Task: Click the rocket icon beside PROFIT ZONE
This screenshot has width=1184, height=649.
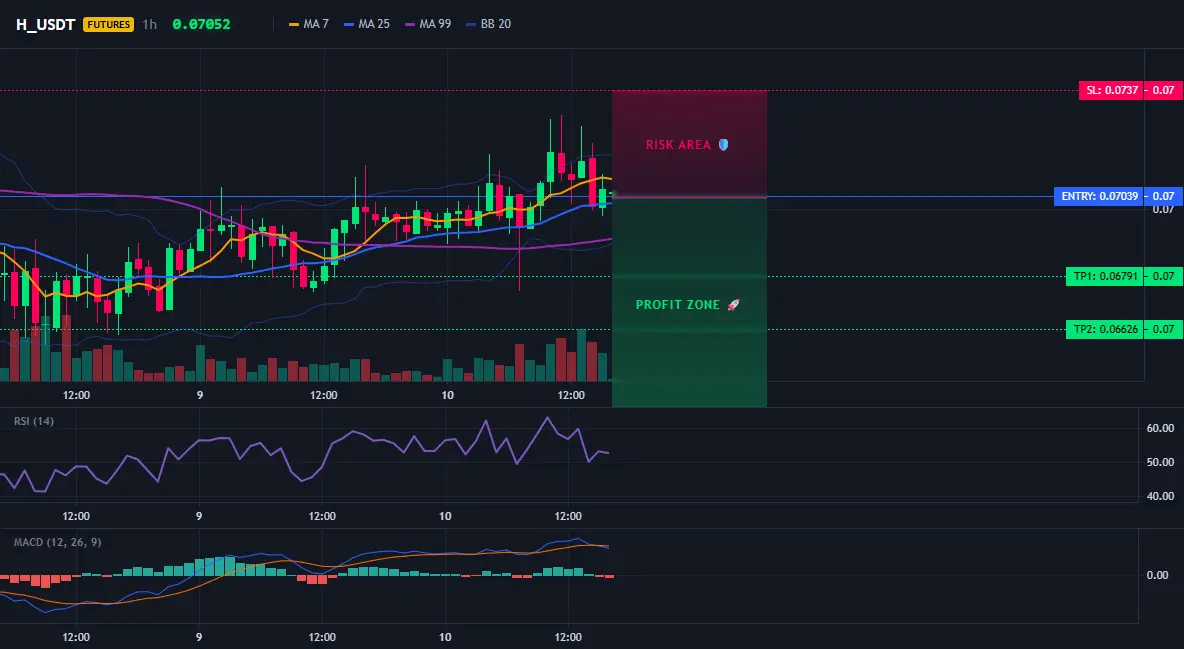Action: 733,304
